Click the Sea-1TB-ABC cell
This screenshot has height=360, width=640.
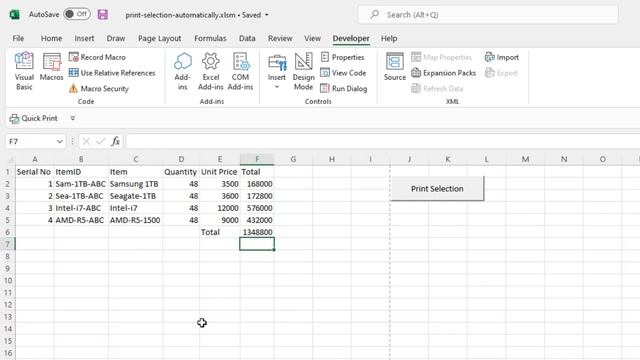81,196
